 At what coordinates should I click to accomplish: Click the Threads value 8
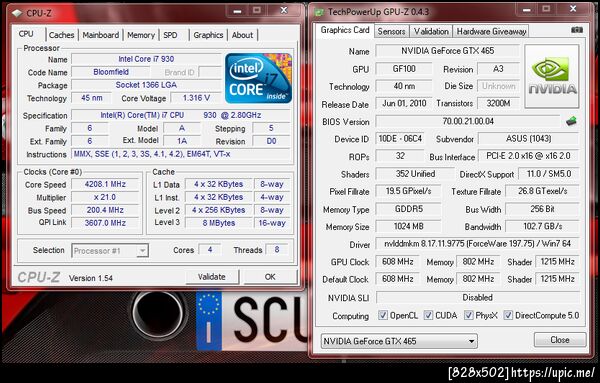click(277, 249)
